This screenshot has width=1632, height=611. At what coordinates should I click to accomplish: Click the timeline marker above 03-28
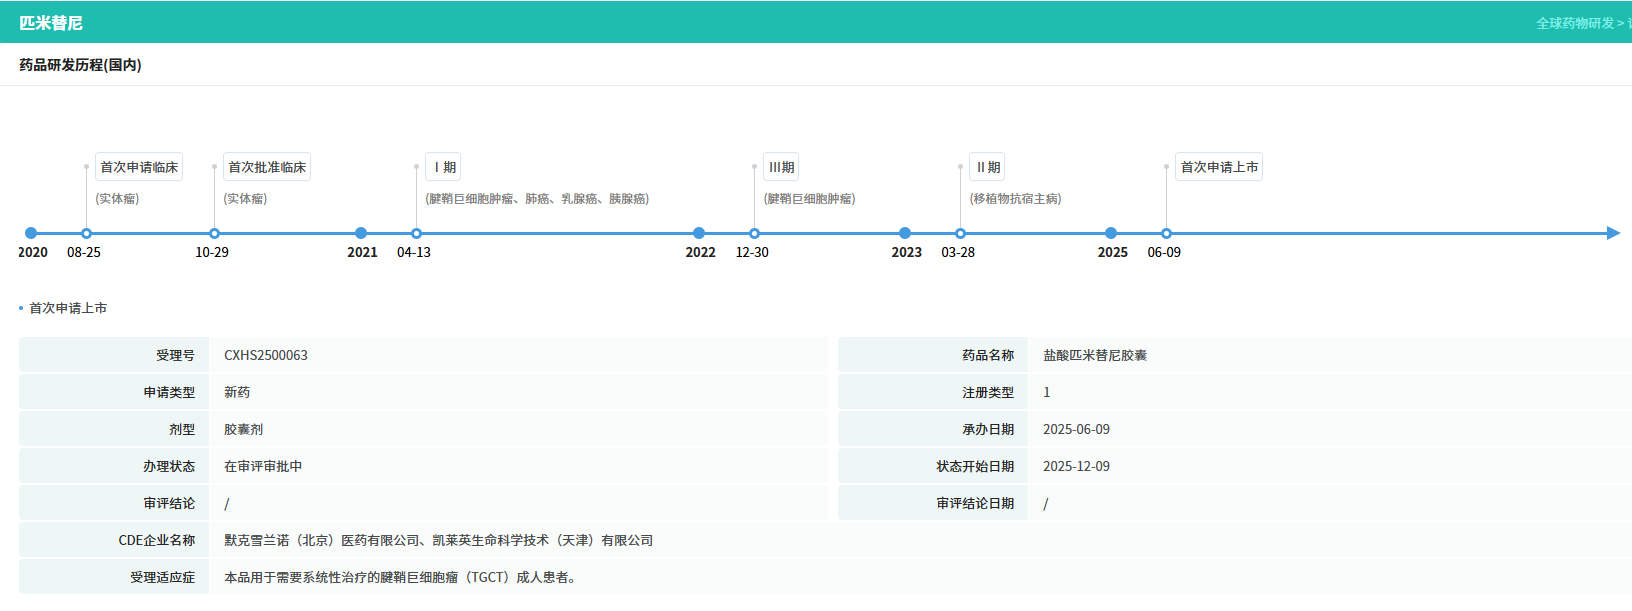coord(960,233)
